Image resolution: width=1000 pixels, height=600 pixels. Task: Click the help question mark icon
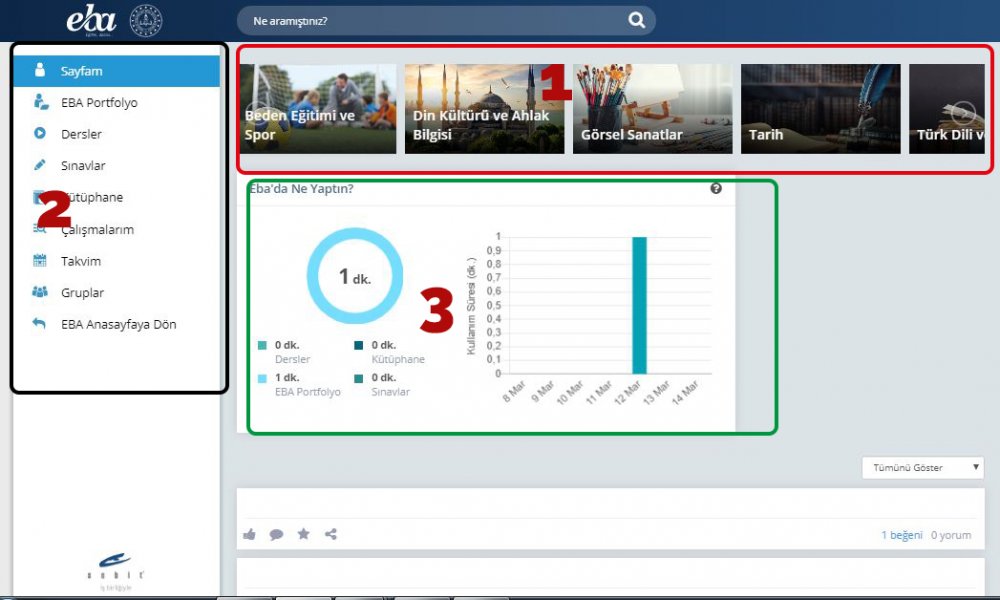click(x=716, y=188)
